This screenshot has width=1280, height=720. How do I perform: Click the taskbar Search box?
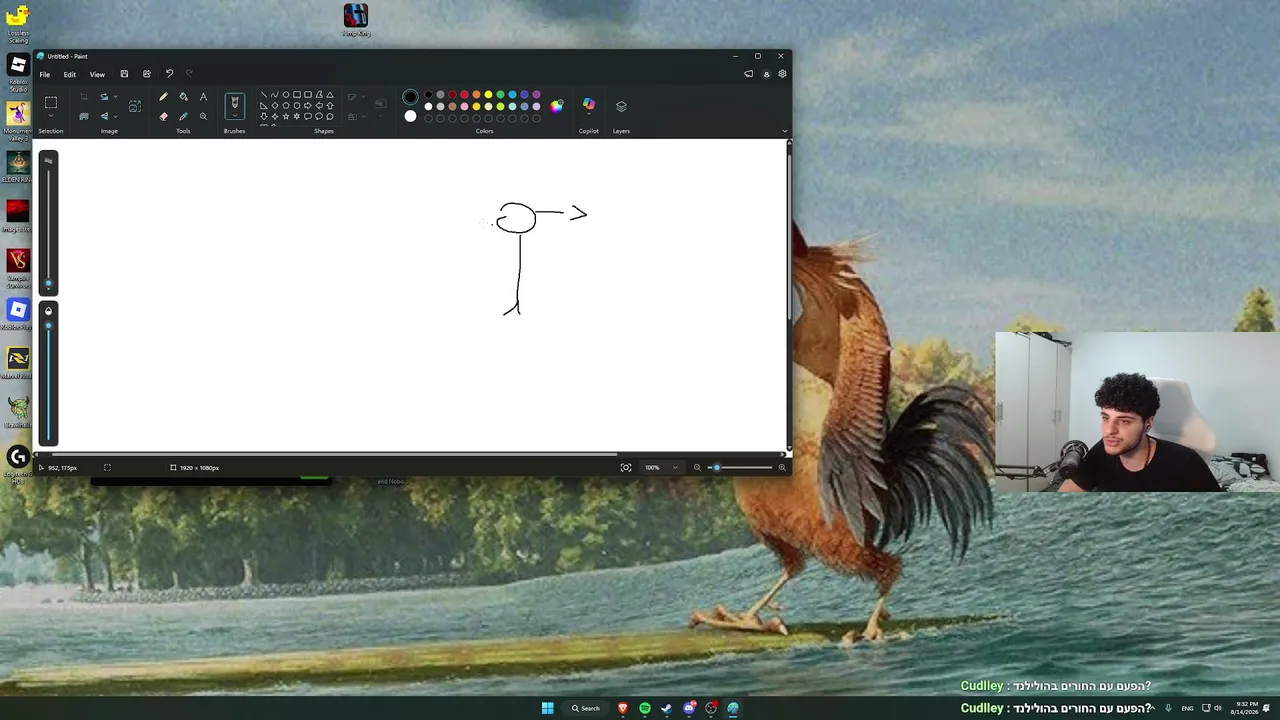point(586,708)
